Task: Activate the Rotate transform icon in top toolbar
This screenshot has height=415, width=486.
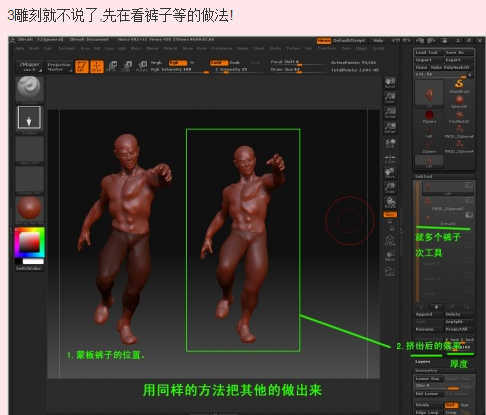Action: point(142,66)
